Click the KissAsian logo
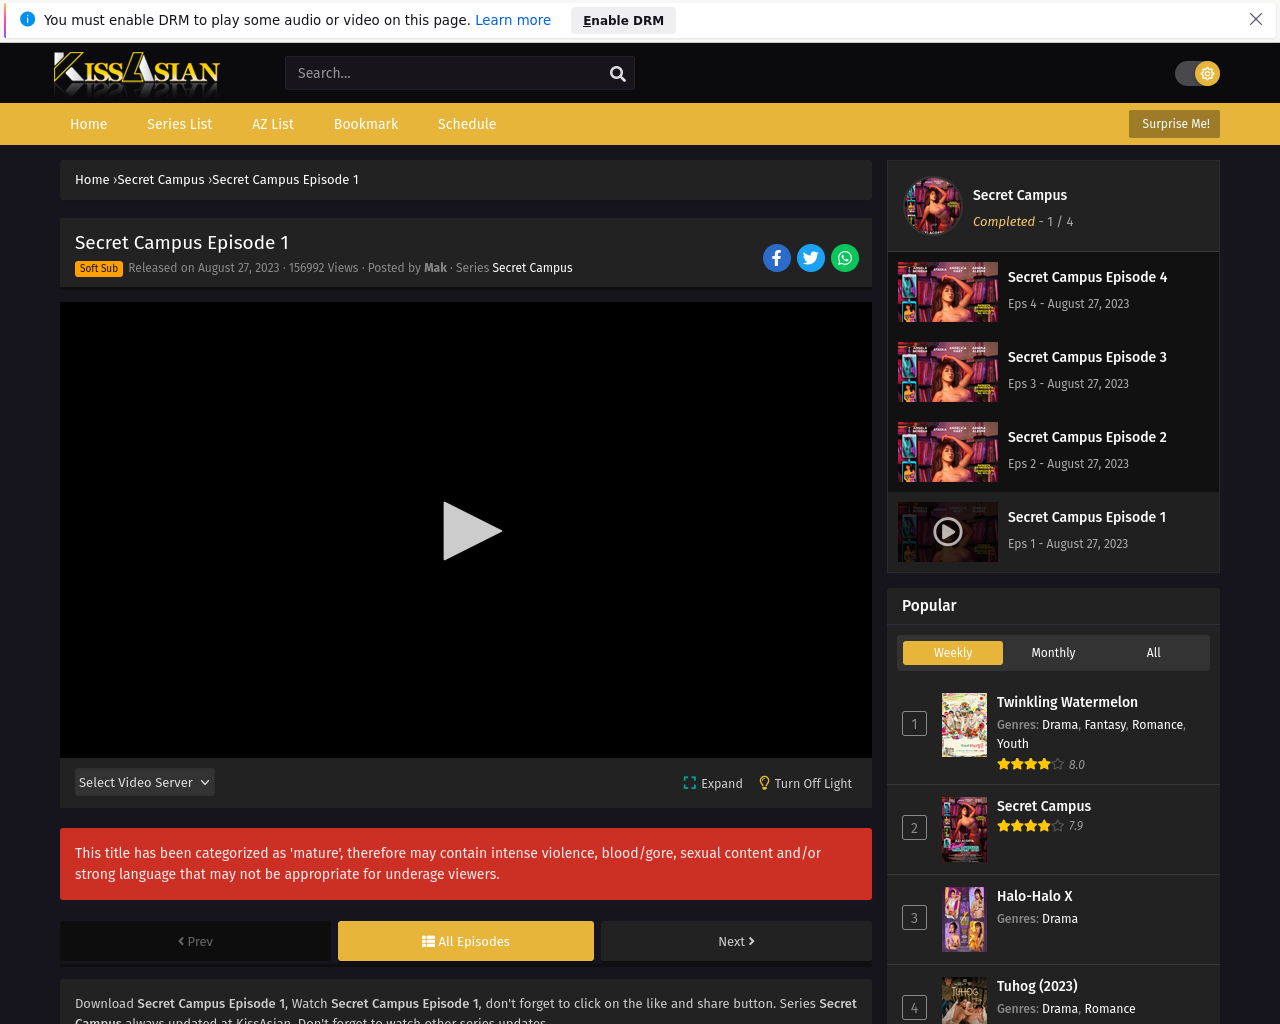This screenshot has height=1024, width=1280. point(137,72)
